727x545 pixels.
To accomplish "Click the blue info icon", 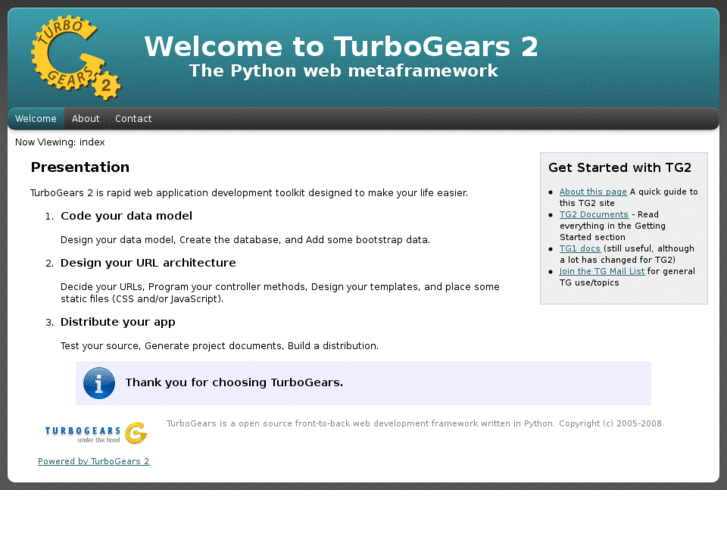I will pyautogui.click(x=99, y=383).
